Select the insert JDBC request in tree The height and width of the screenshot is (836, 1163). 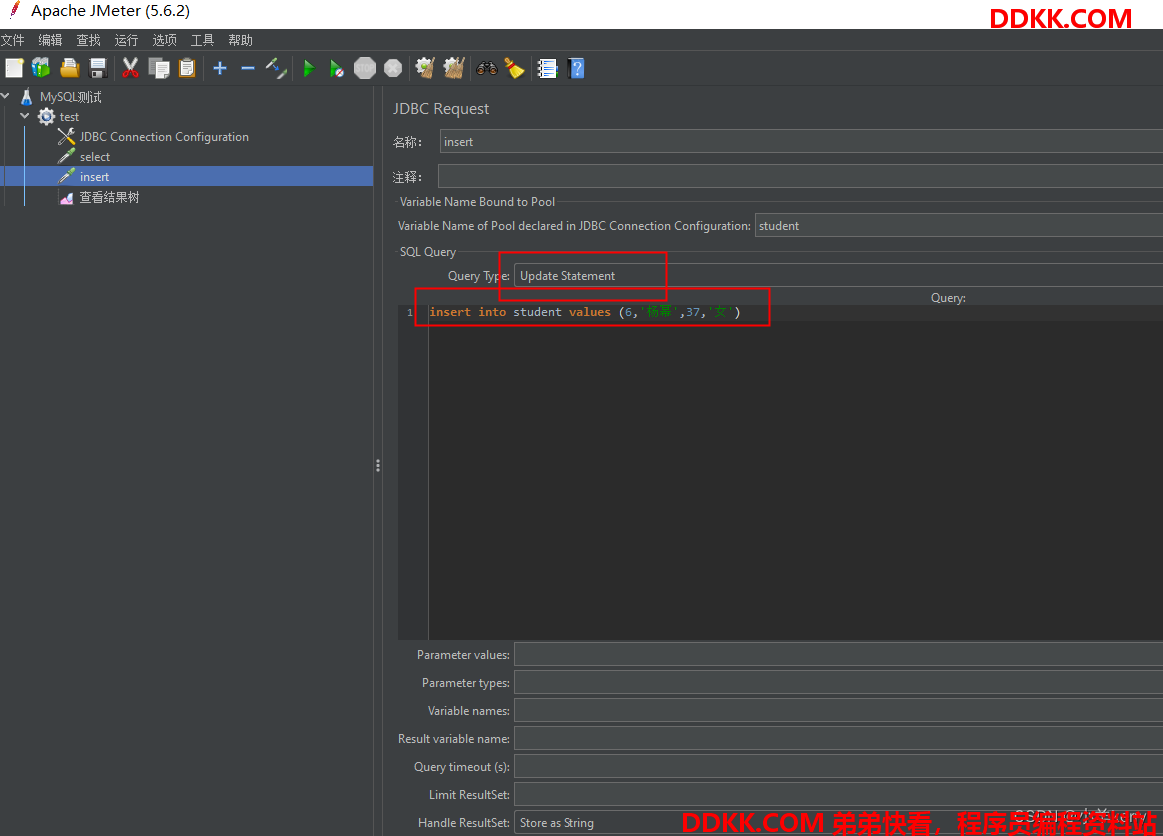(94, 177)
